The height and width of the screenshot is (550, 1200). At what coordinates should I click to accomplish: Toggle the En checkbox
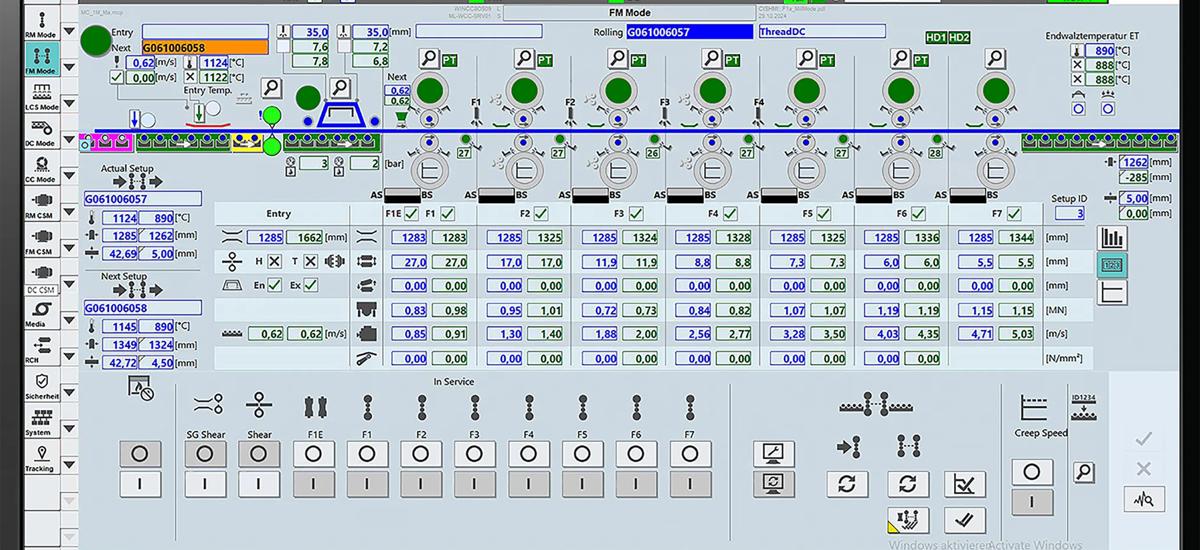point(274,285)
